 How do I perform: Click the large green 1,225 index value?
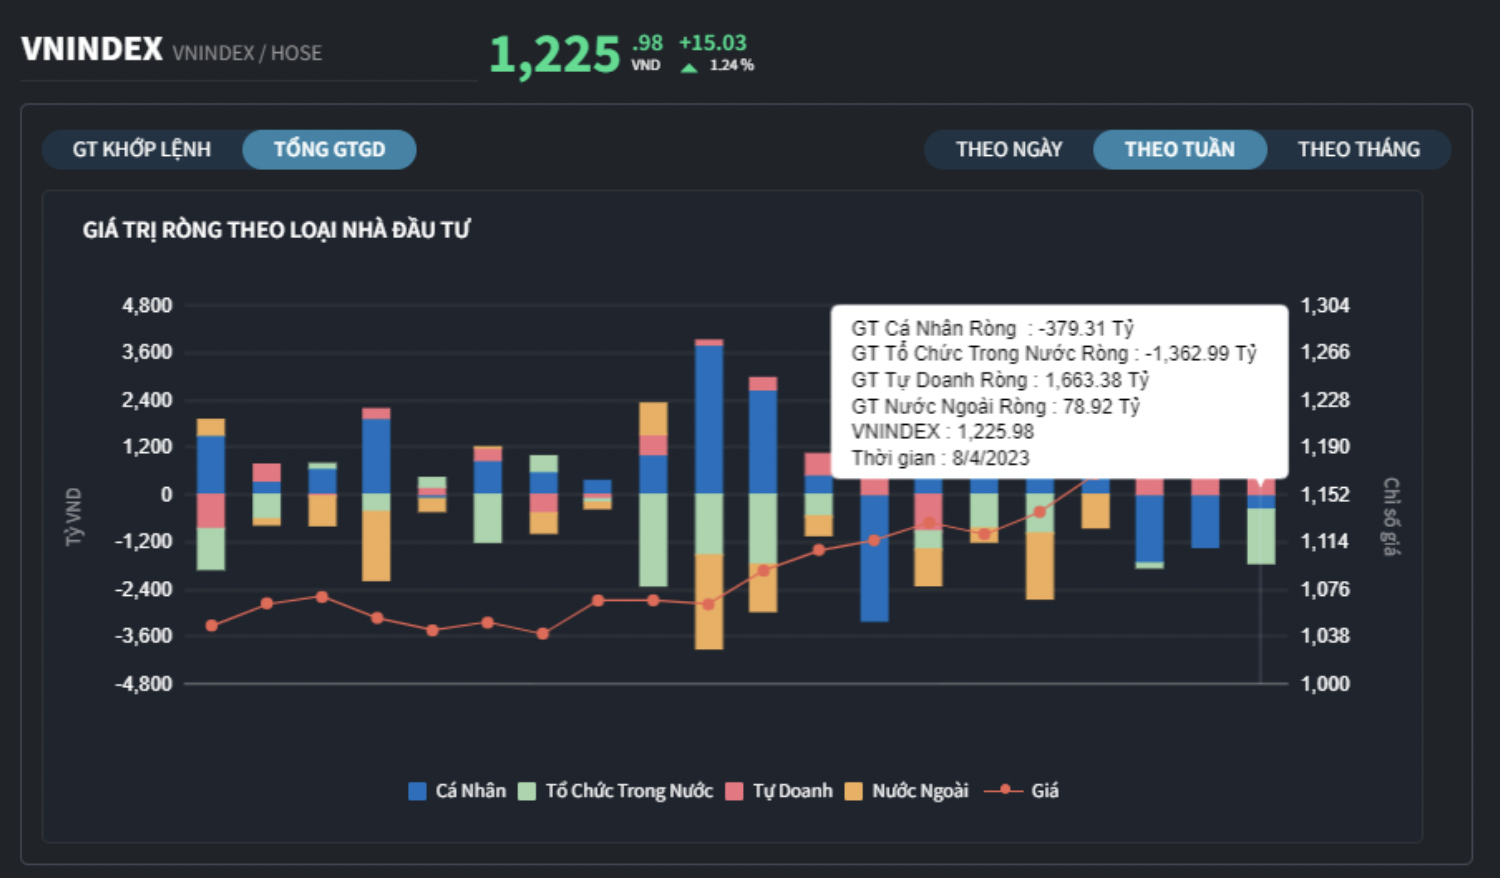555,55
